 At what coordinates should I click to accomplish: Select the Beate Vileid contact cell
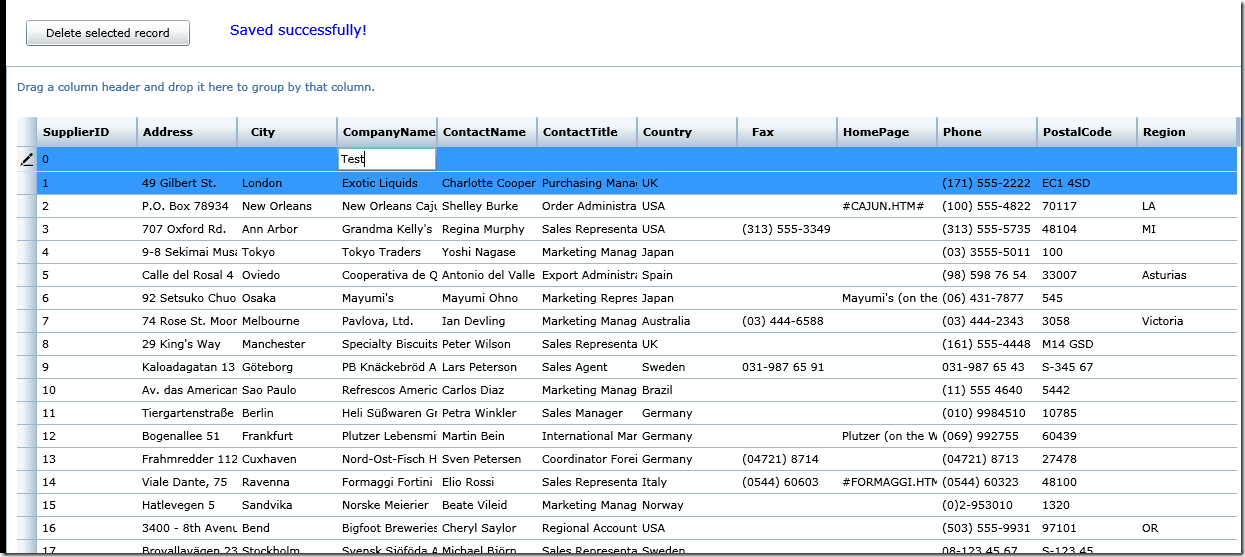click(x=487, y=505)
